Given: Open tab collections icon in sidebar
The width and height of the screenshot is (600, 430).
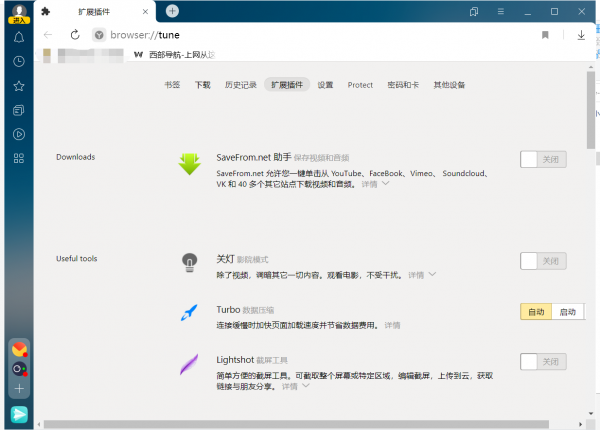Looking at the screenshot, I should click(x=19, y=110).
